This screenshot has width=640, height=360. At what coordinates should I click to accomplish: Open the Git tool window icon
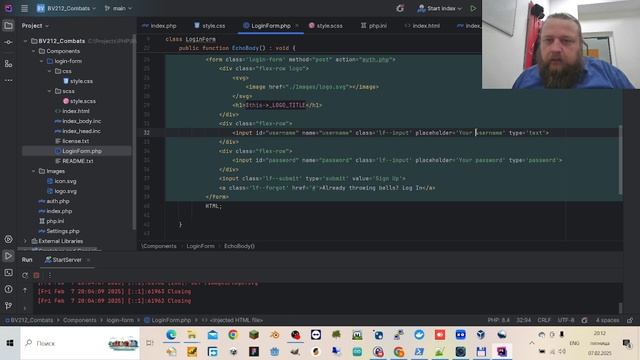tap(8, 305)
